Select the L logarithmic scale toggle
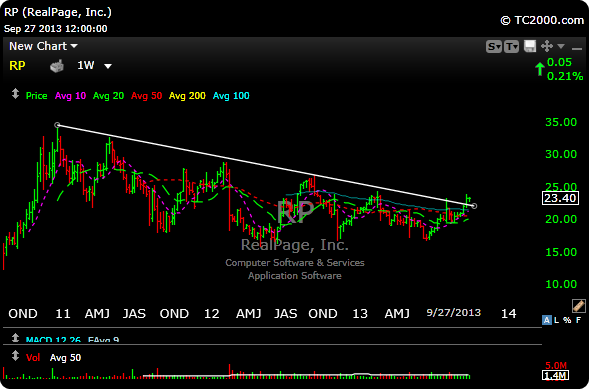This screenshot has width=589, height=389. coord(557,320)
